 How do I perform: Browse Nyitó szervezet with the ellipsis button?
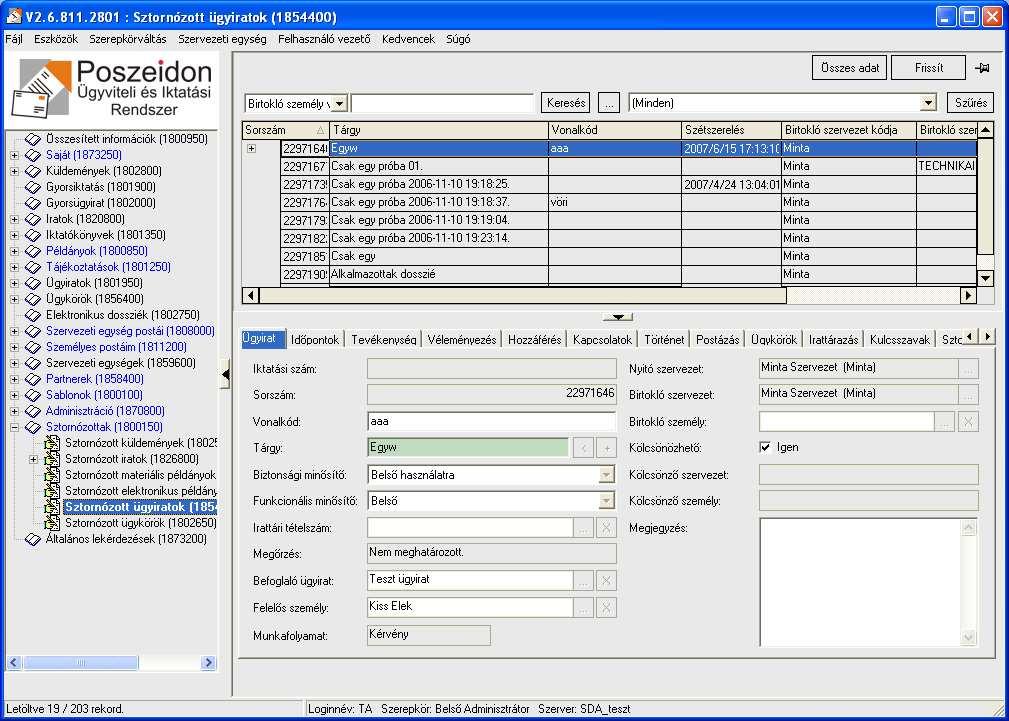[x=968, y=369]
